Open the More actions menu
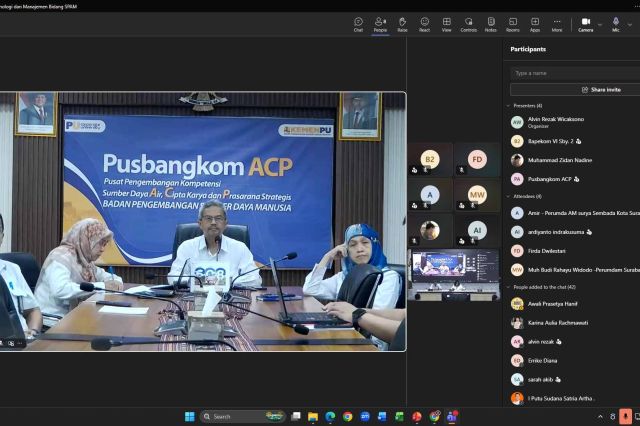Image resolution: width=640 pixels, height=426 pixels. point(557,24)
